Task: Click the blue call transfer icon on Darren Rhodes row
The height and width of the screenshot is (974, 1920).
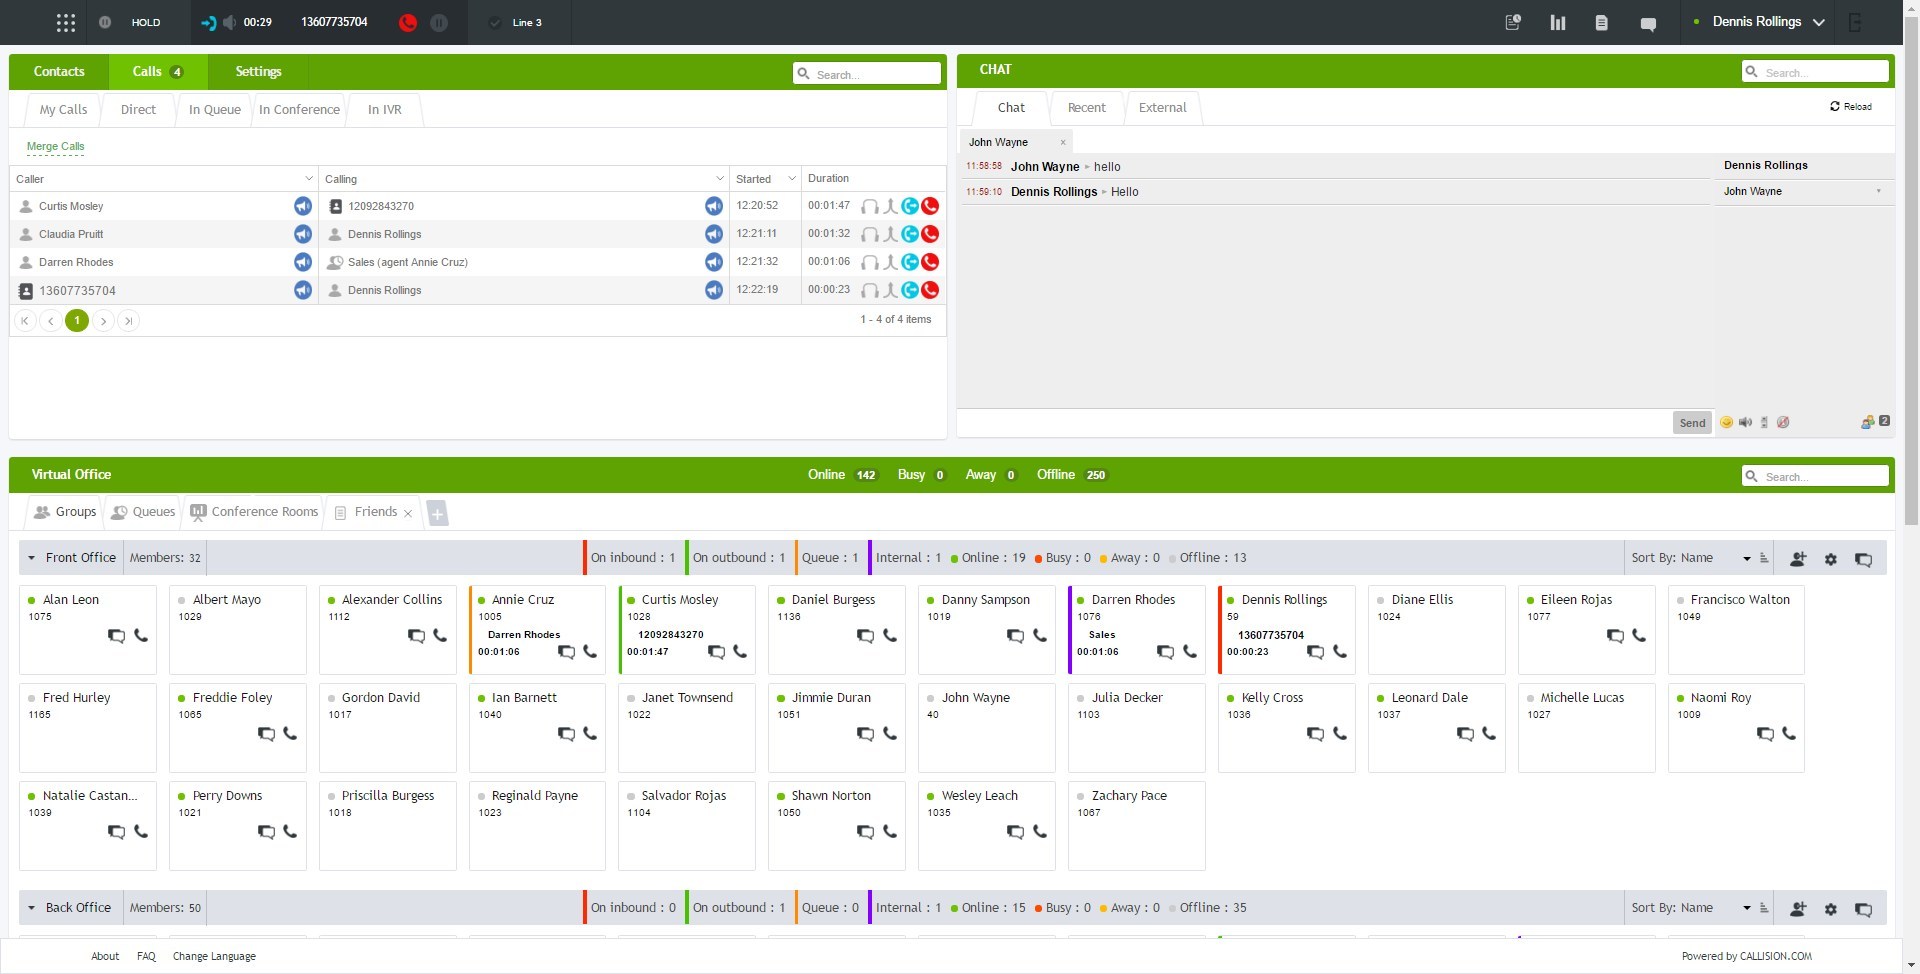Action: (x=909, y=262)
